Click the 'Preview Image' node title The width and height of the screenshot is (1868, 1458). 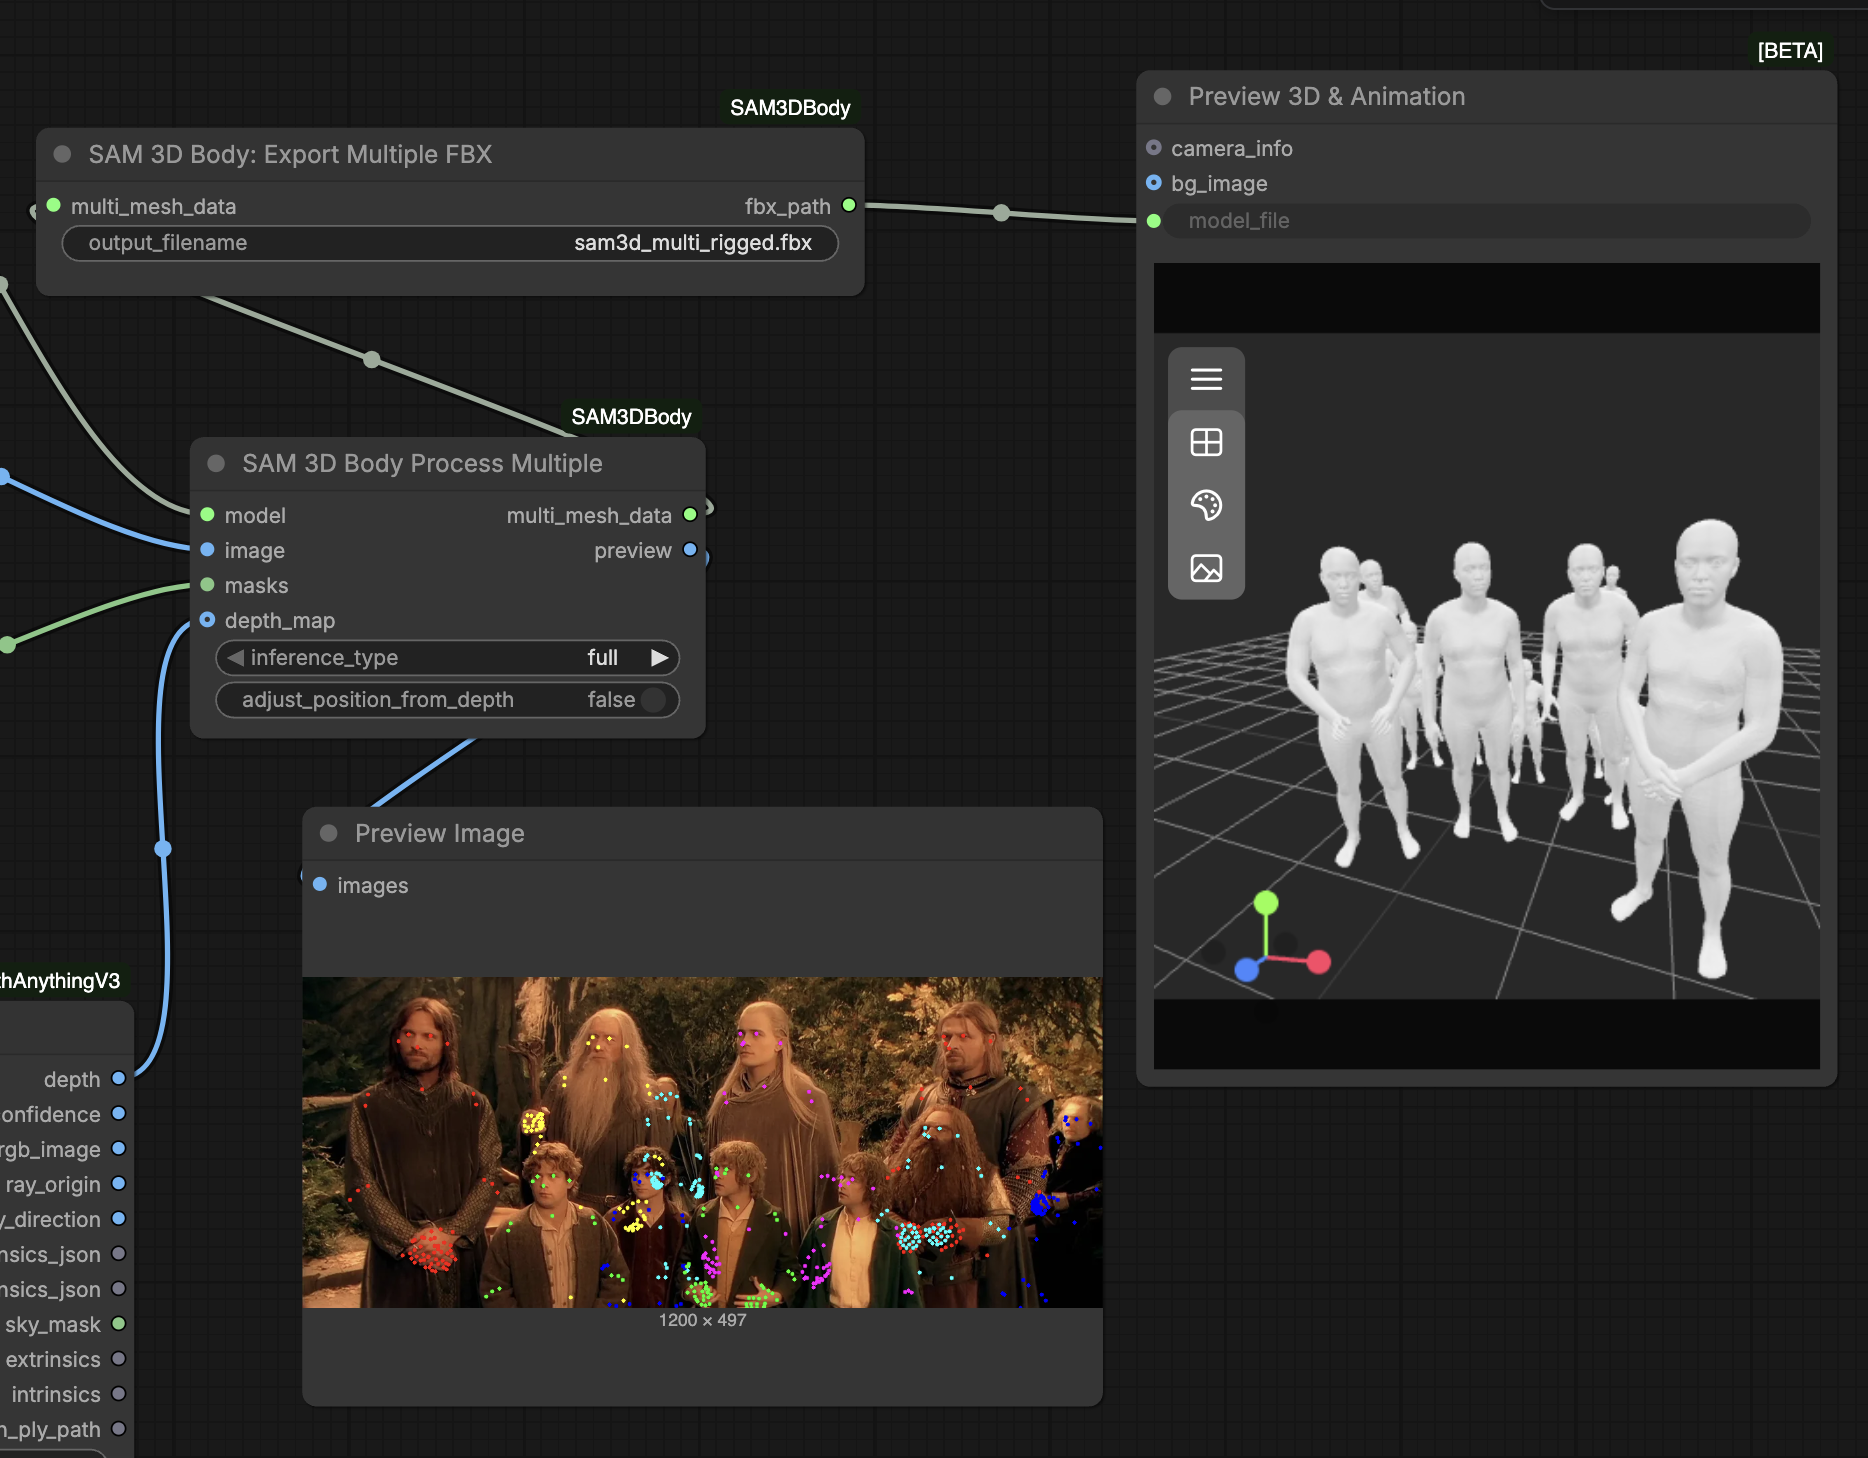439,833
